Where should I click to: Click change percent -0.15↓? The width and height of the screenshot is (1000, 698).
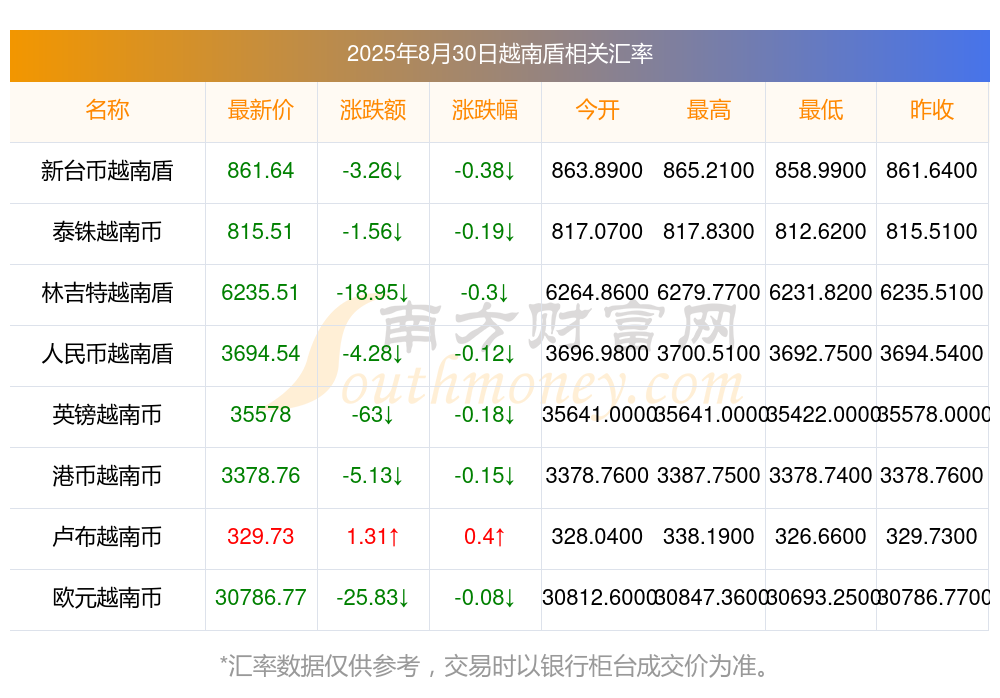click(x=485, y=475)
